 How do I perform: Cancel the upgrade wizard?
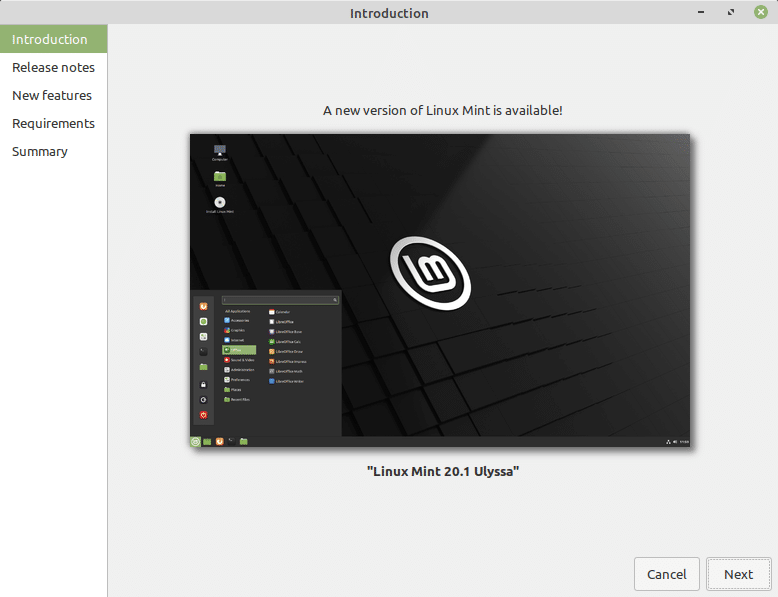coord(666,574)
